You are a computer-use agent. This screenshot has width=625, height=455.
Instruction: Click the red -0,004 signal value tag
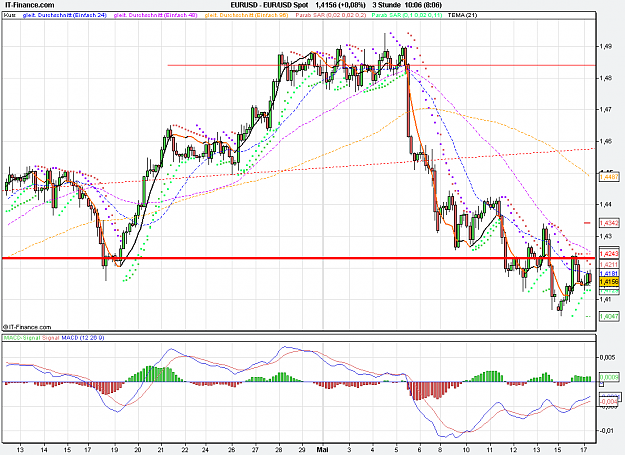(x=609, y=401)
